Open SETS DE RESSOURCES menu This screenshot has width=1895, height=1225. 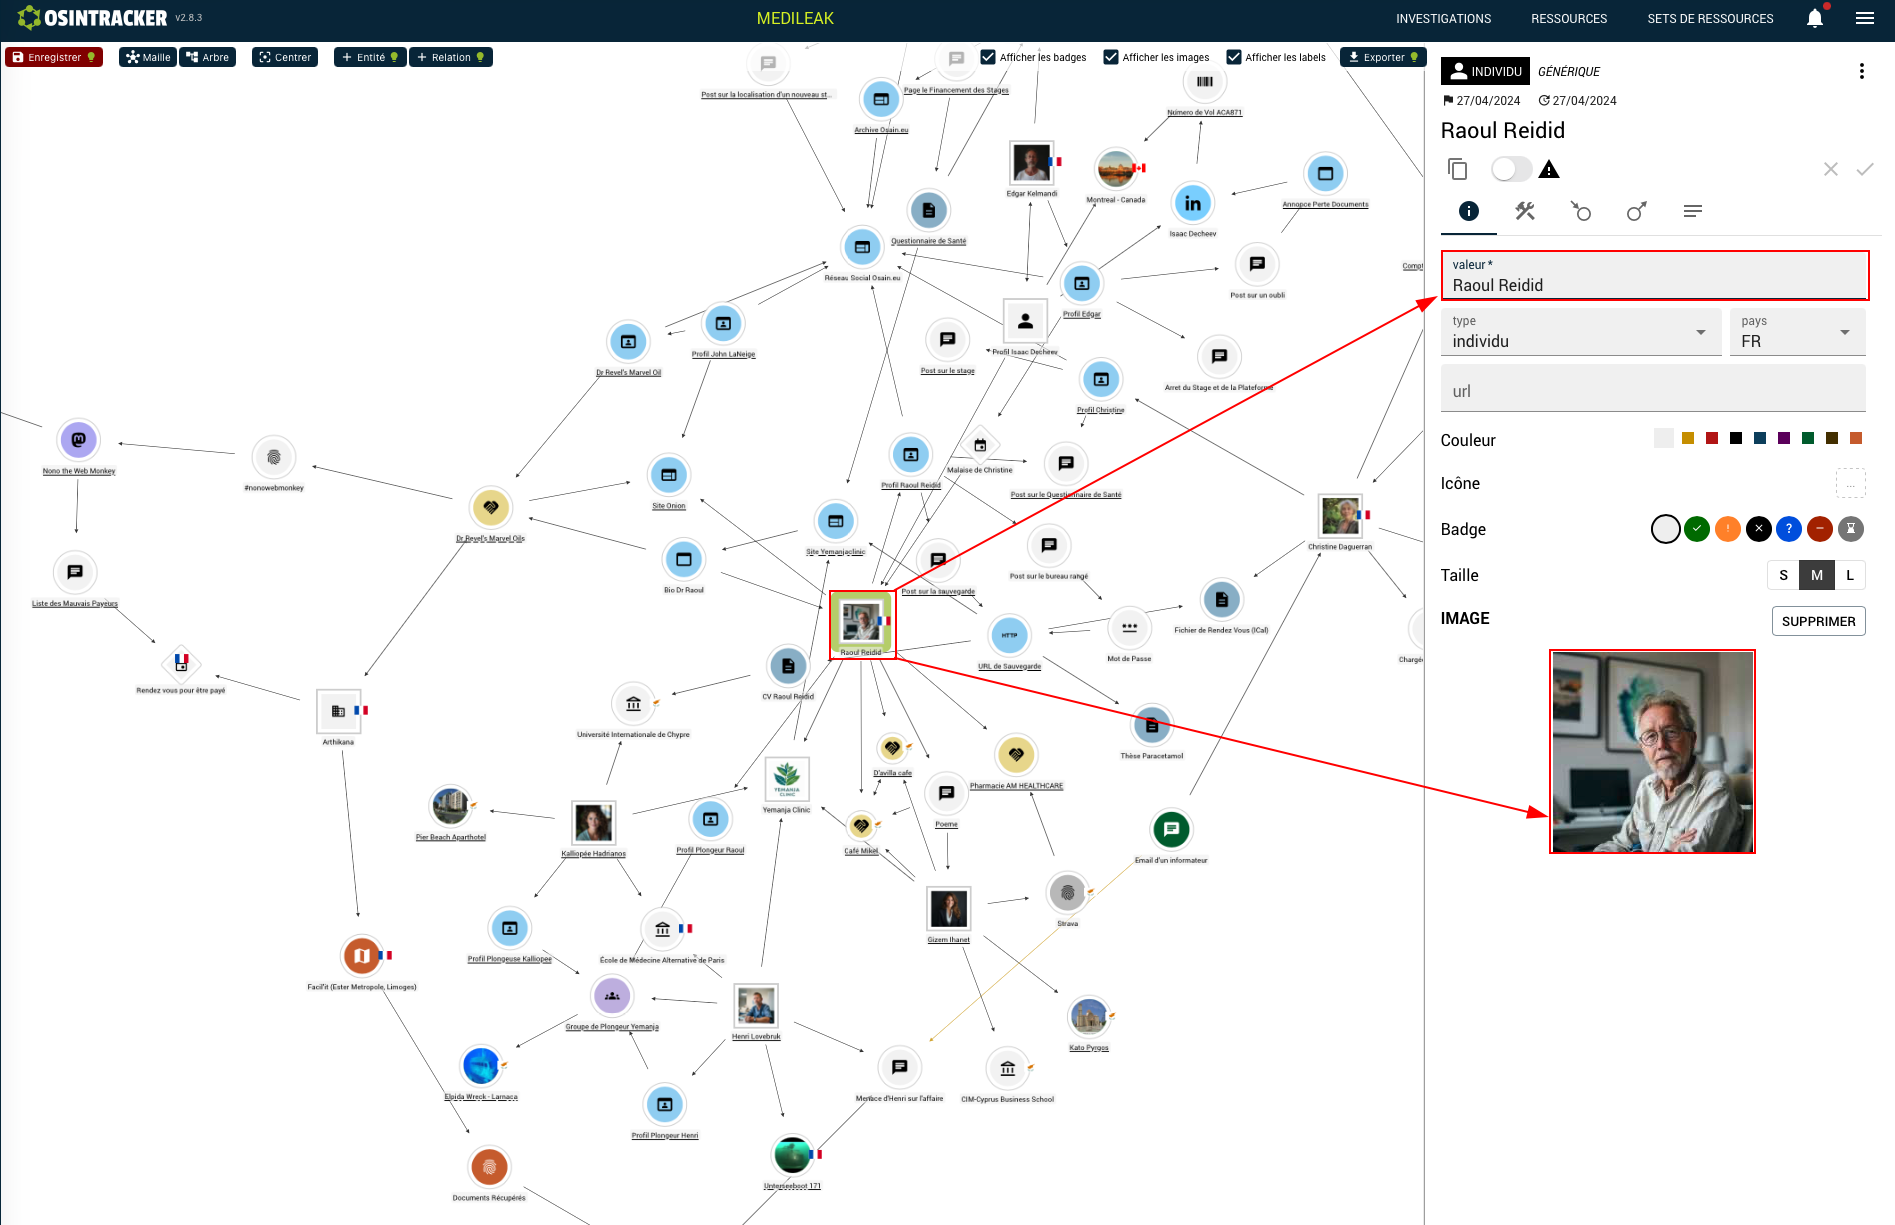tap(1710, 18)
